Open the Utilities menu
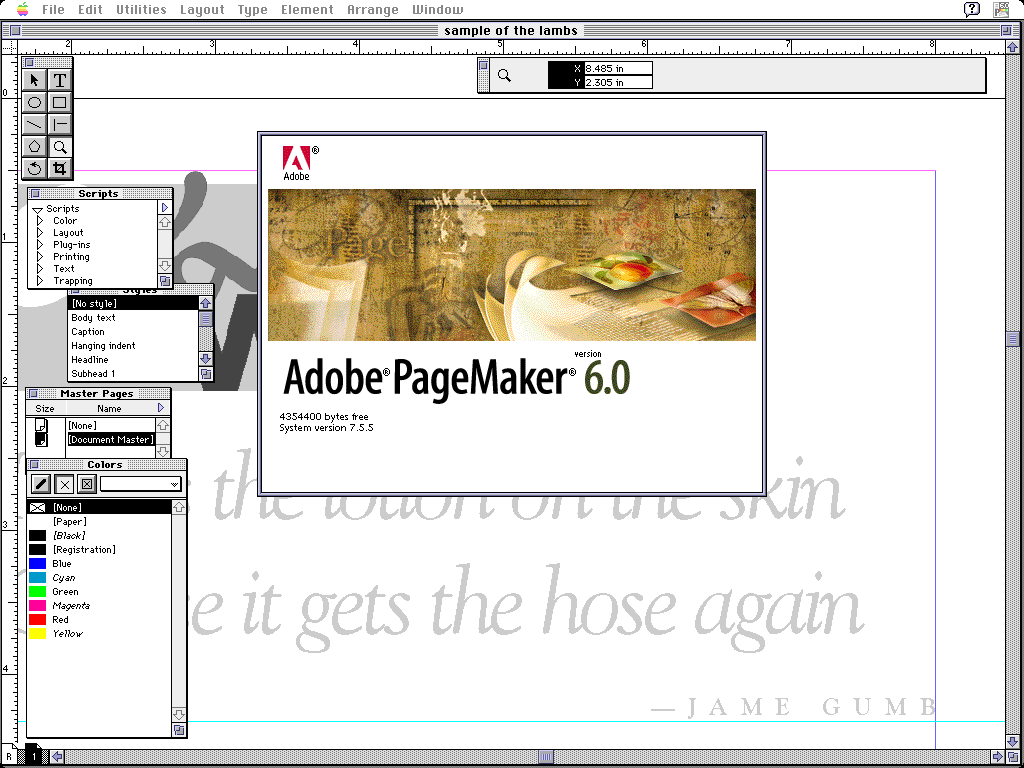 point(141,9)
